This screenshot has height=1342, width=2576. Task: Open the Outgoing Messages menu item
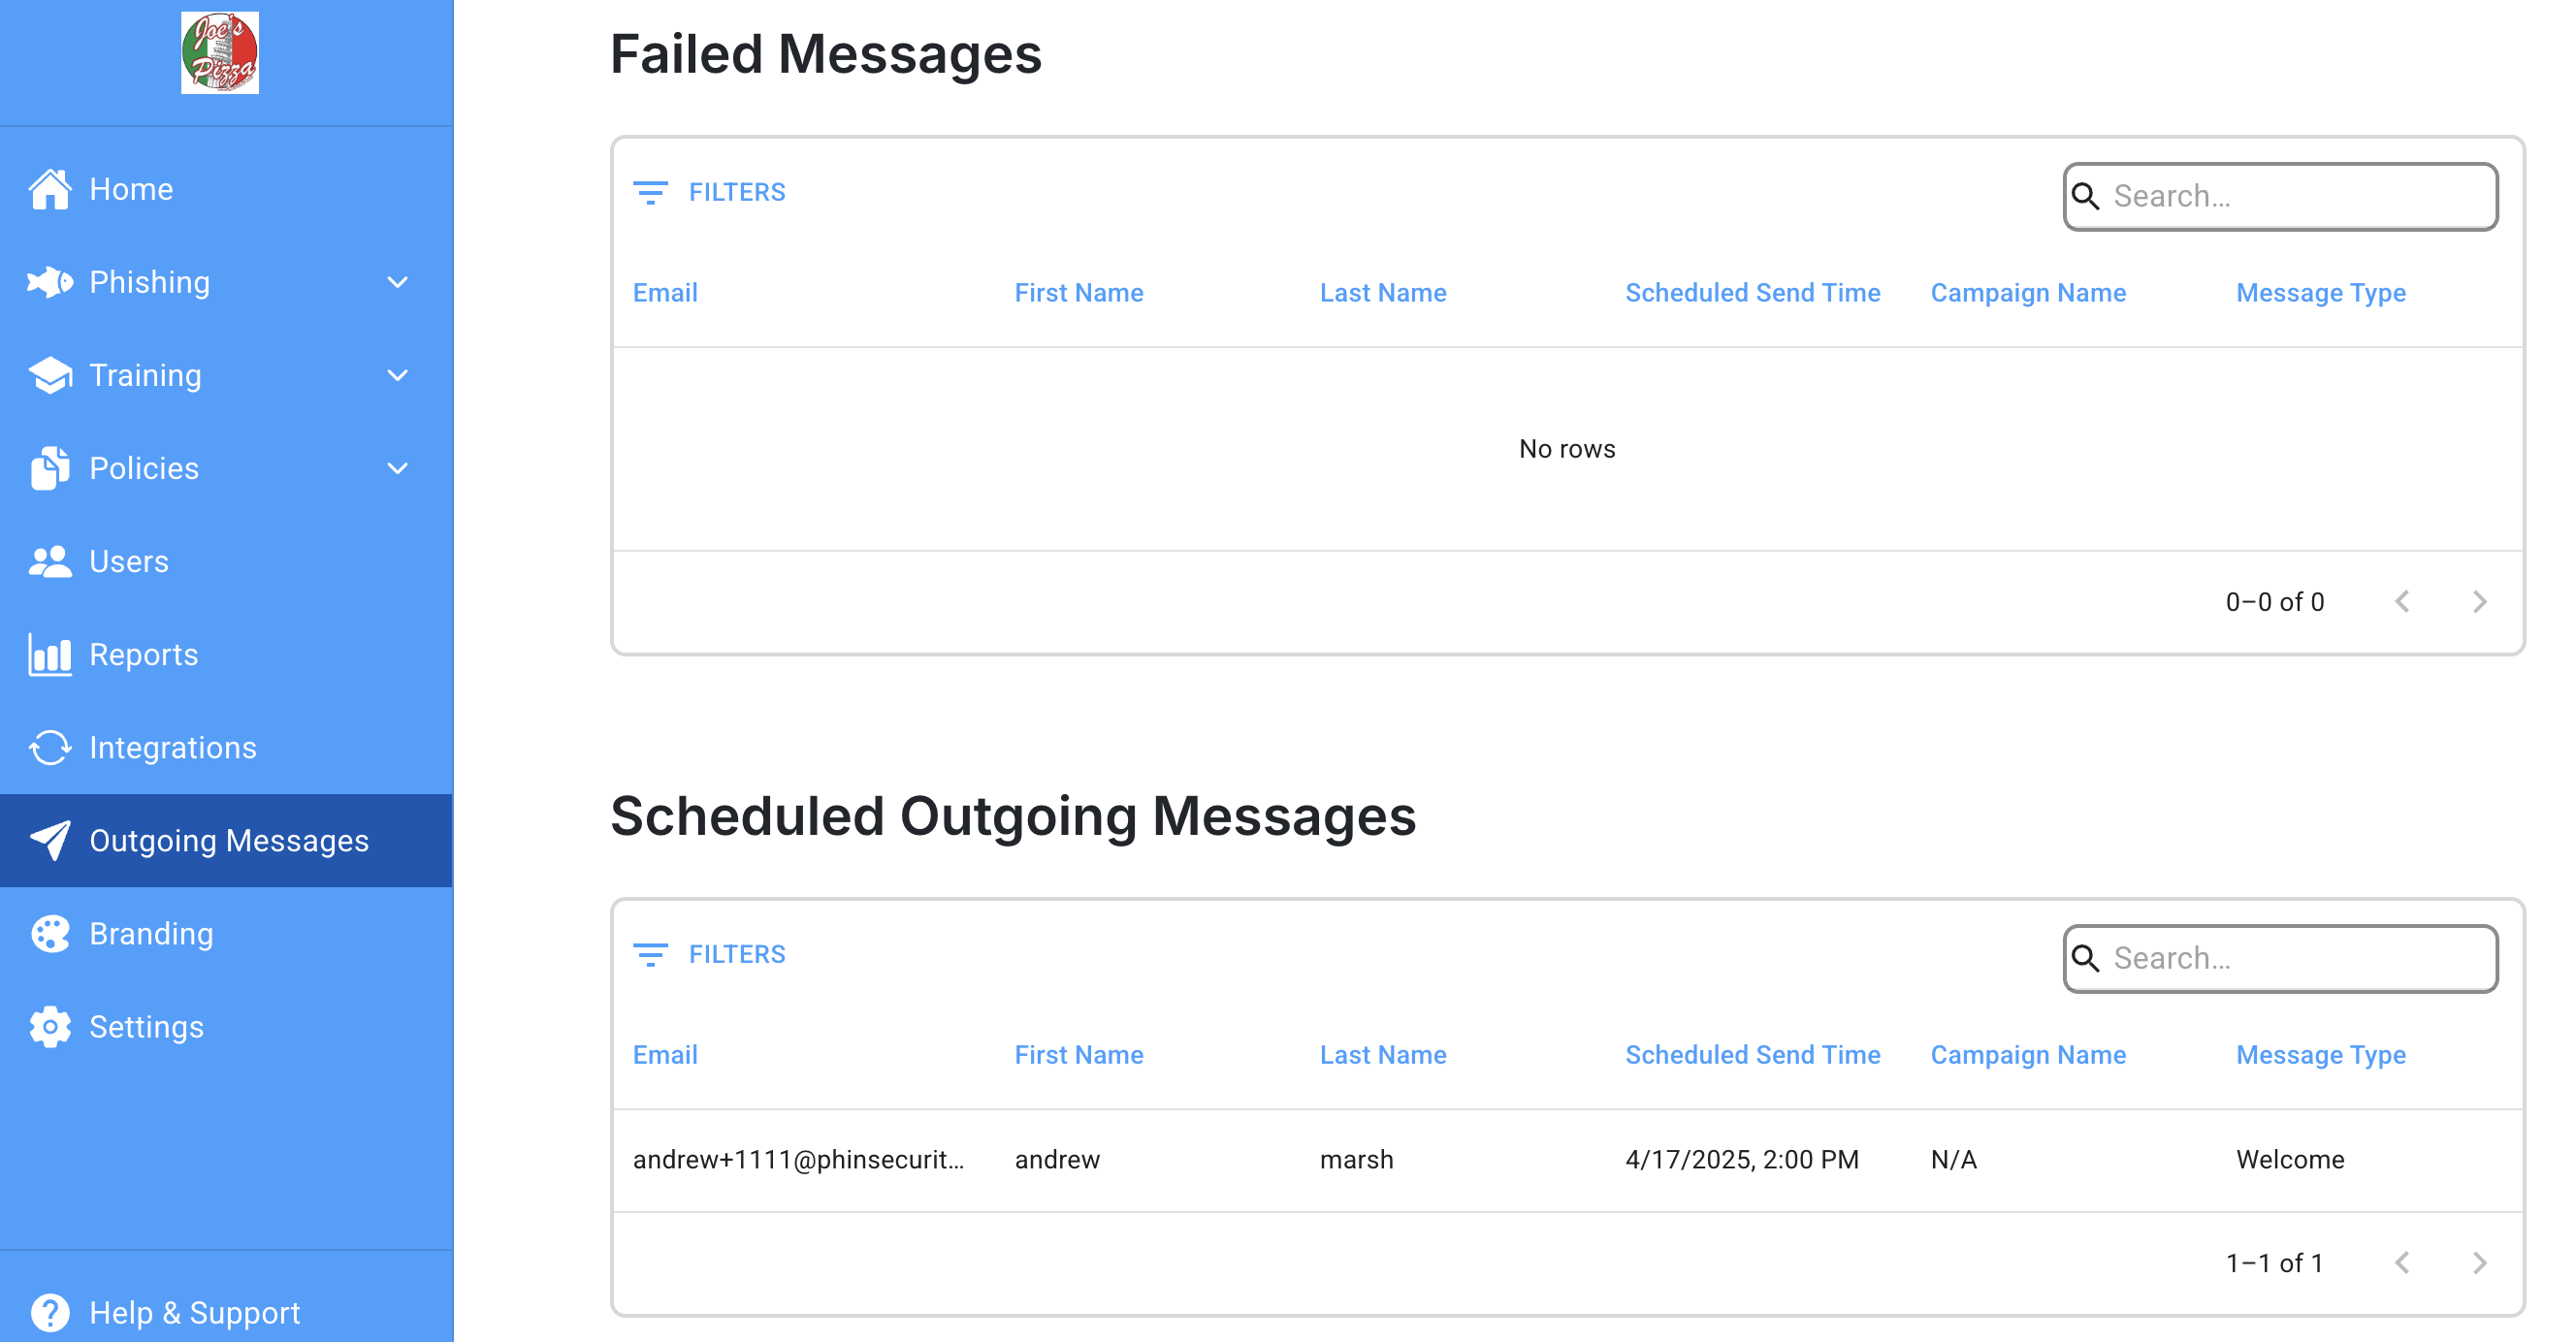[x=226, y=841]
